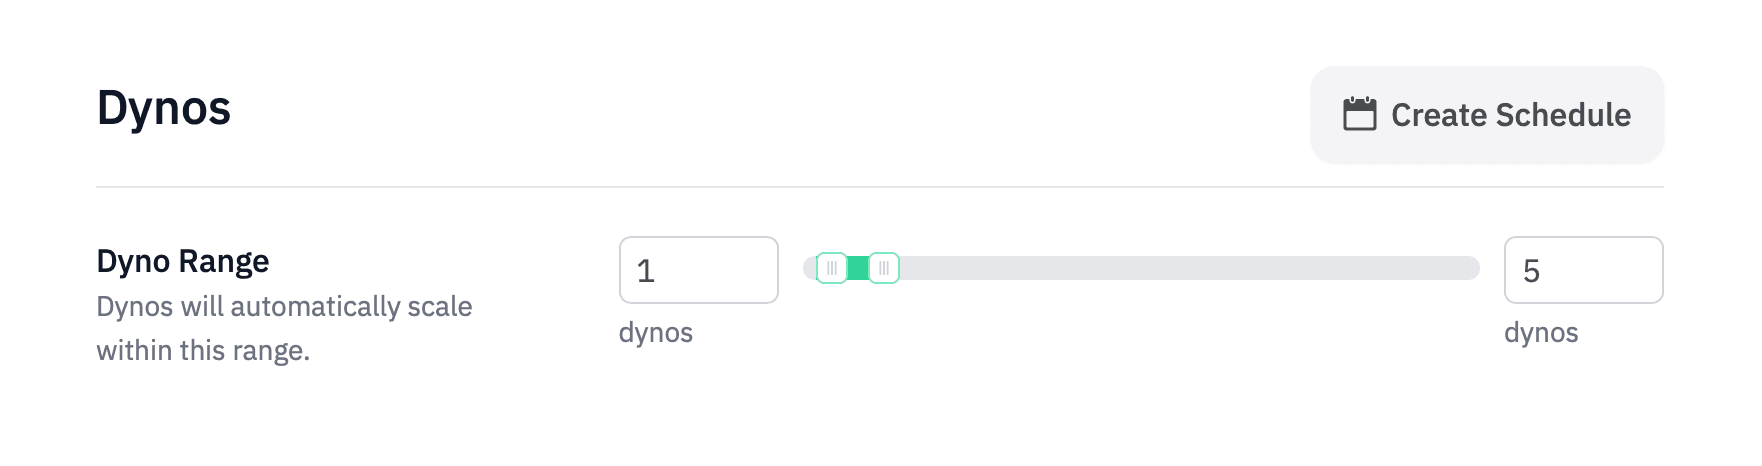
Task: Click the green filled segment between handles
Action: pyautogui.click(x=858, y=268)
